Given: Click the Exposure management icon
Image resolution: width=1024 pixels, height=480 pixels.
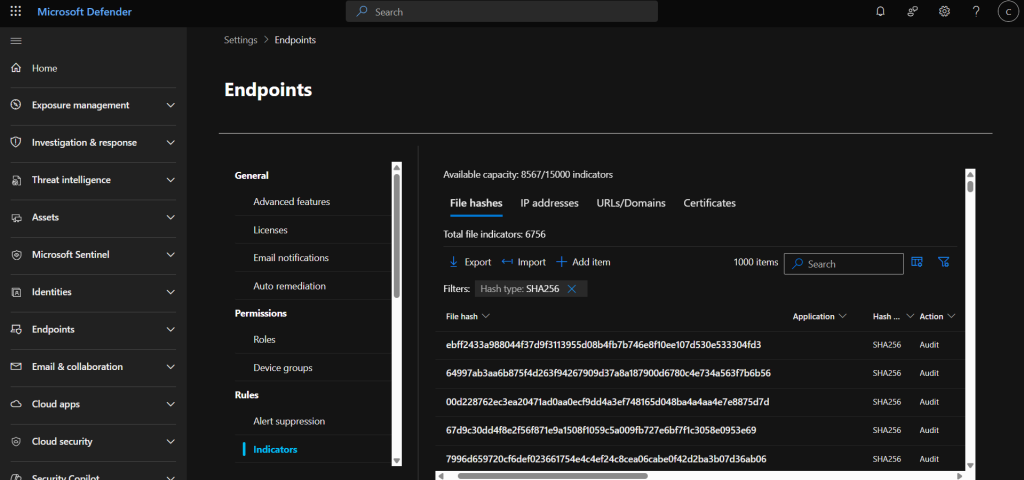Looking at the screenshot, I should click(16, 105).
